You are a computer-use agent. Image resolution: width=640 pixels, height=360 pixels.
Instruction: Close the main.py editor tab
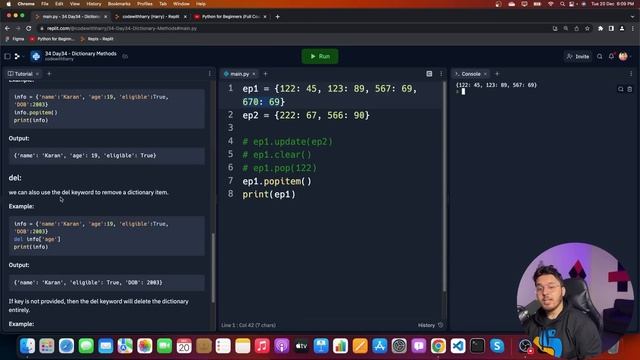click(x=254, y=74)
